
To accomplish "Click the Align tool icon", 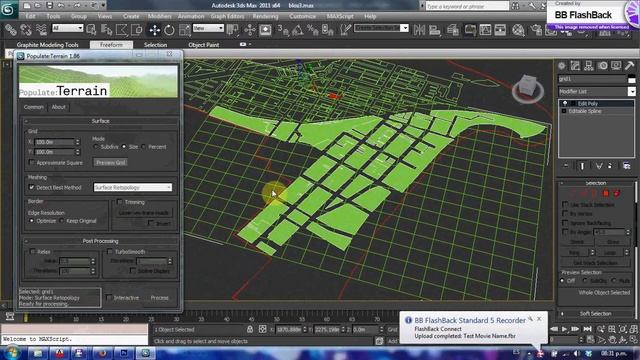I will [x=435, y=30].
